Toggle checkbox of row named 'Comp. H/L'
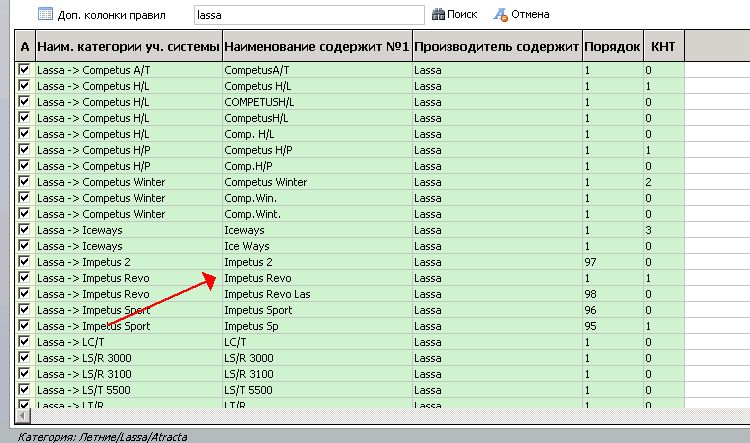Image resolution: width=750 pixels, height=443 pixels. point(24,133)
